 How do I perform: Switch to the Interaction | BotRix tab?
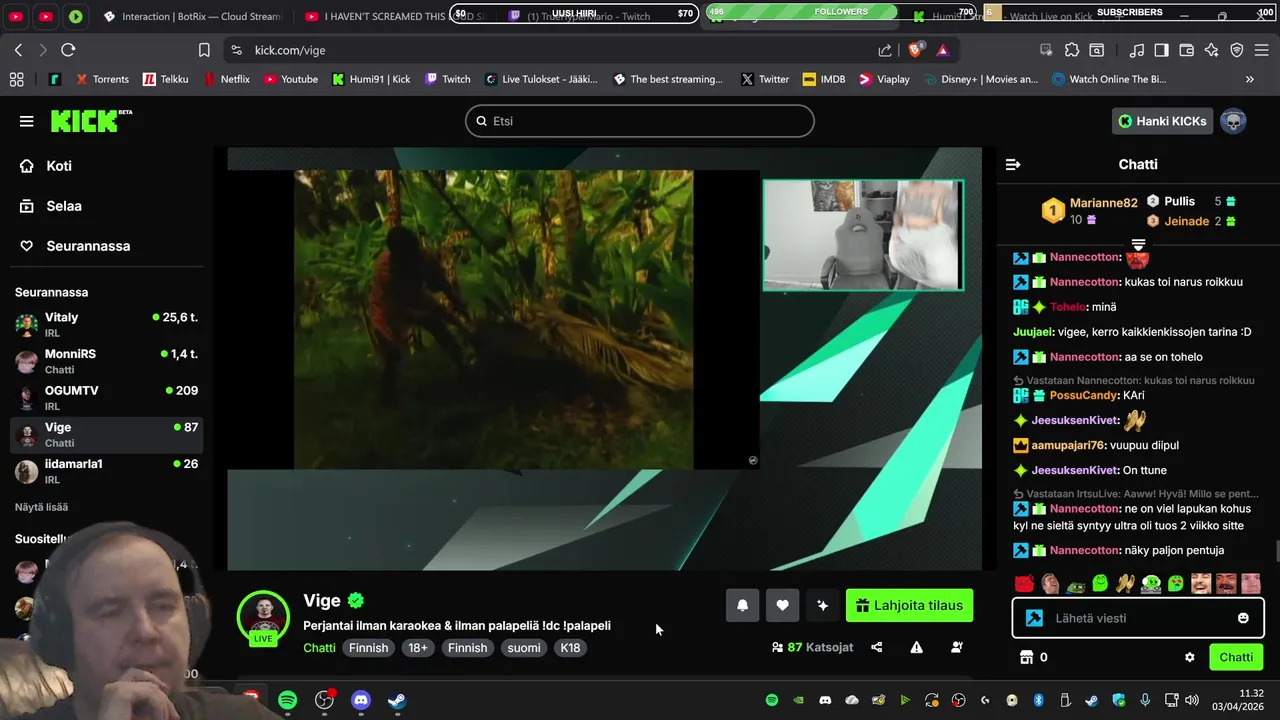click(x=192, y=17)
